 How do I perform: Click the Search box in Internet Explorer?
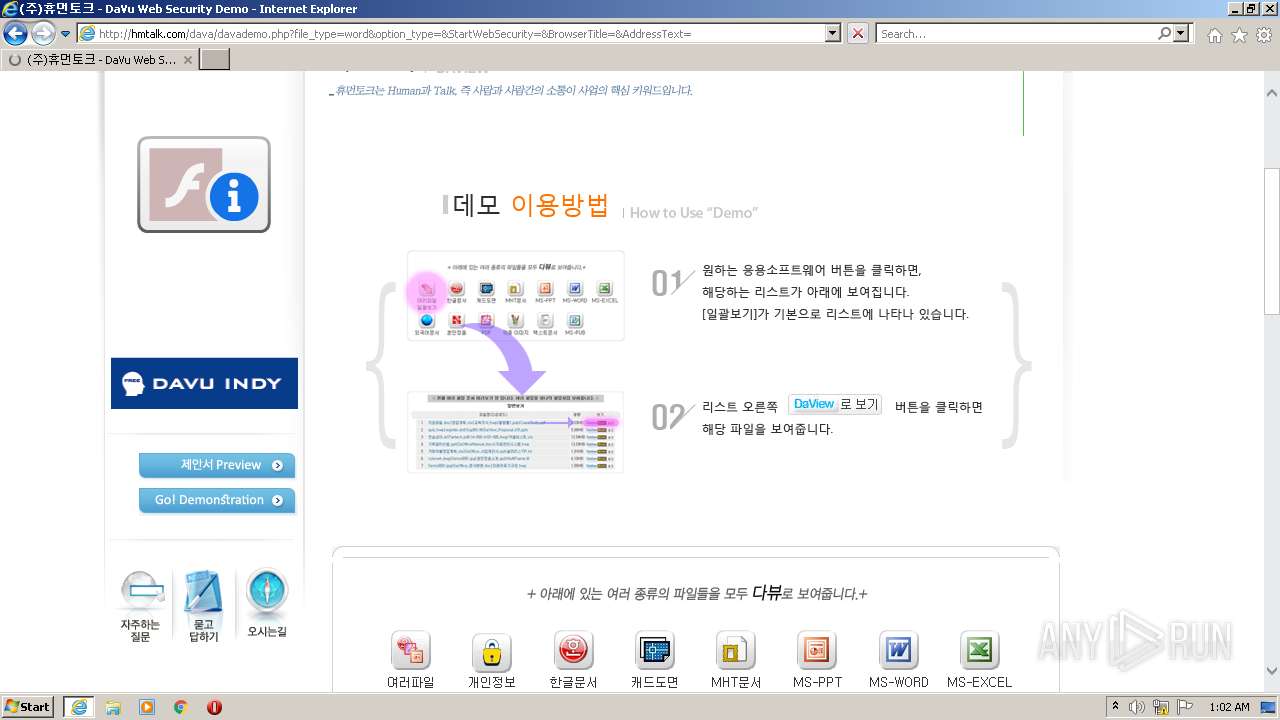pos(1016,34)
